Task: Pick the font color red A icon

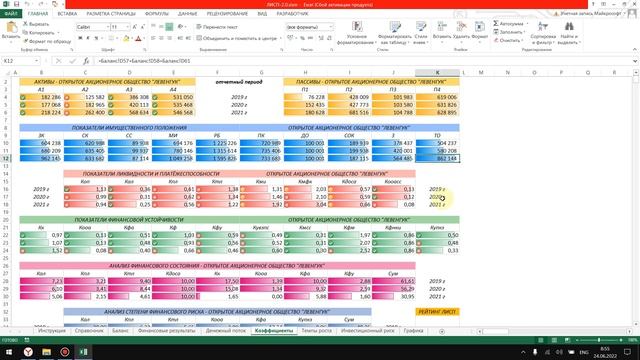Action: [x=138, y=38]
